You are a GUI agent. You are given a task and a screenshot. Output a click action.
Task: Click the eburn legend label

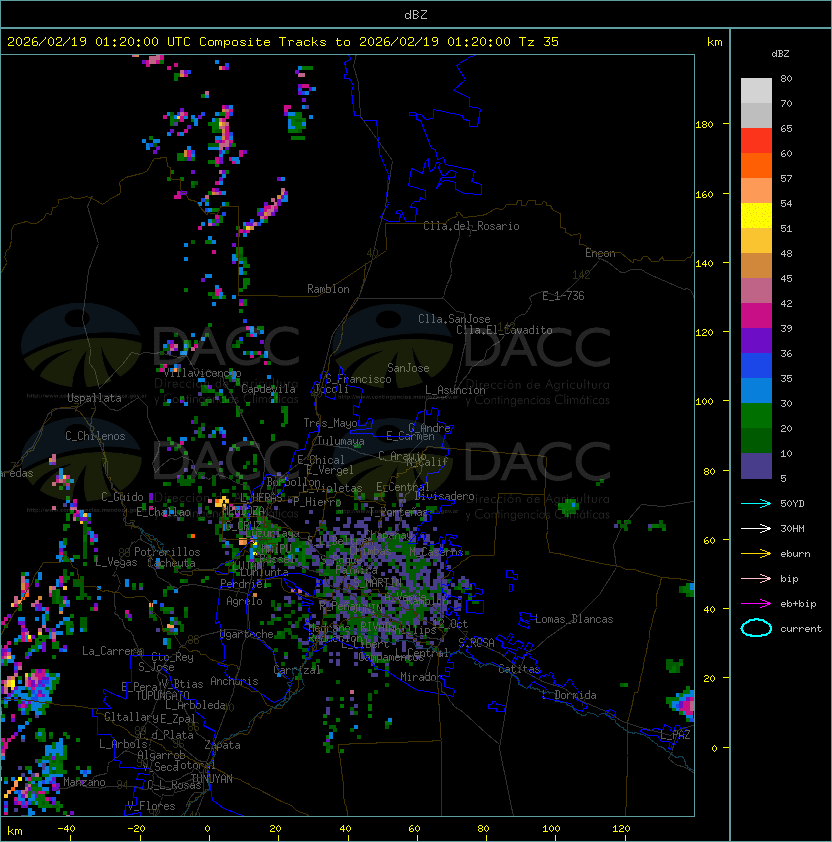tap(795, 554)
